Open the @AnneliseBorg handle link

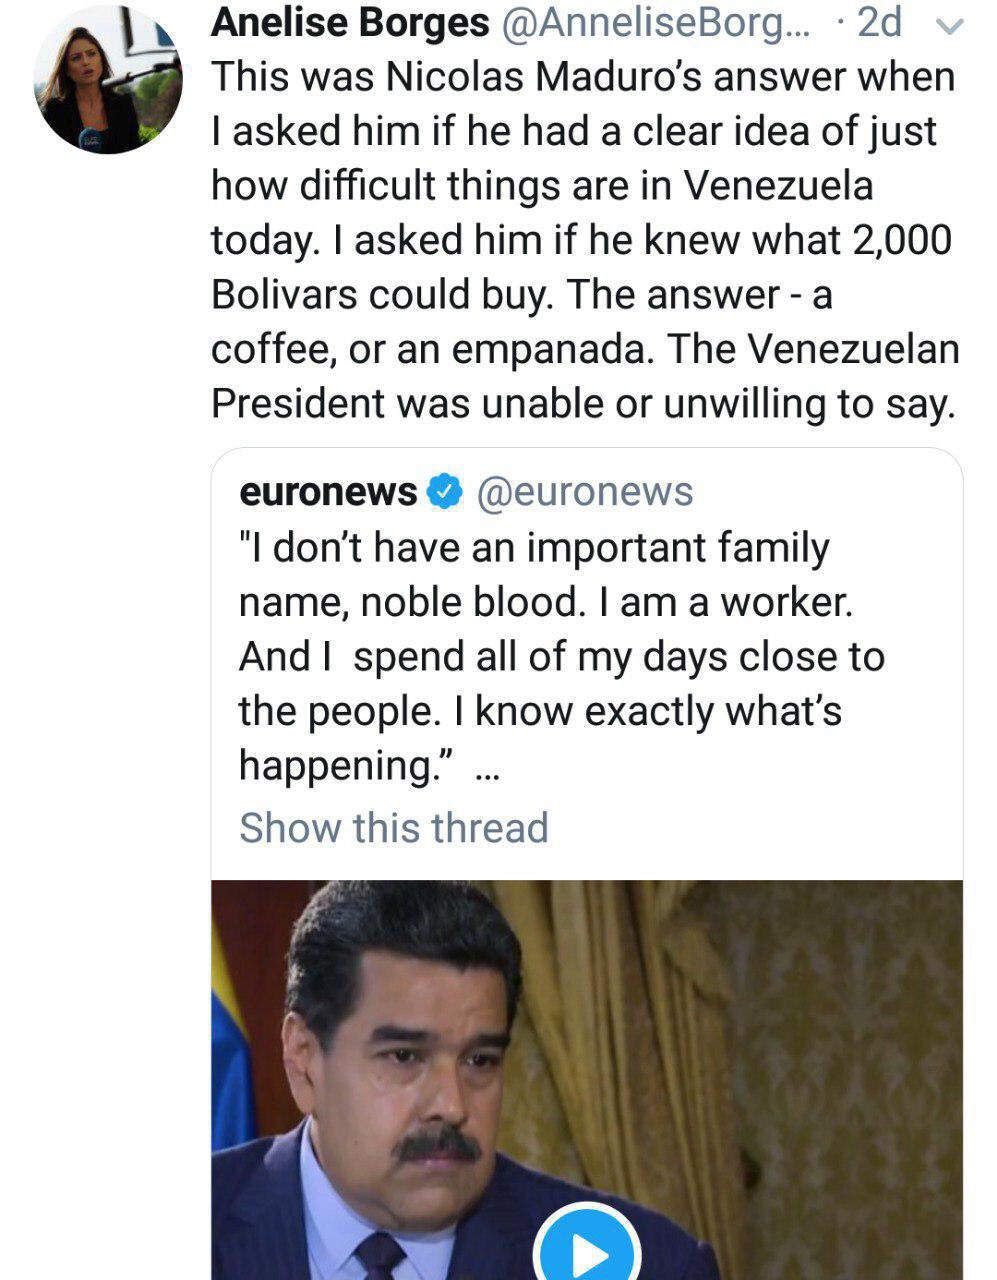click(656, 23)
